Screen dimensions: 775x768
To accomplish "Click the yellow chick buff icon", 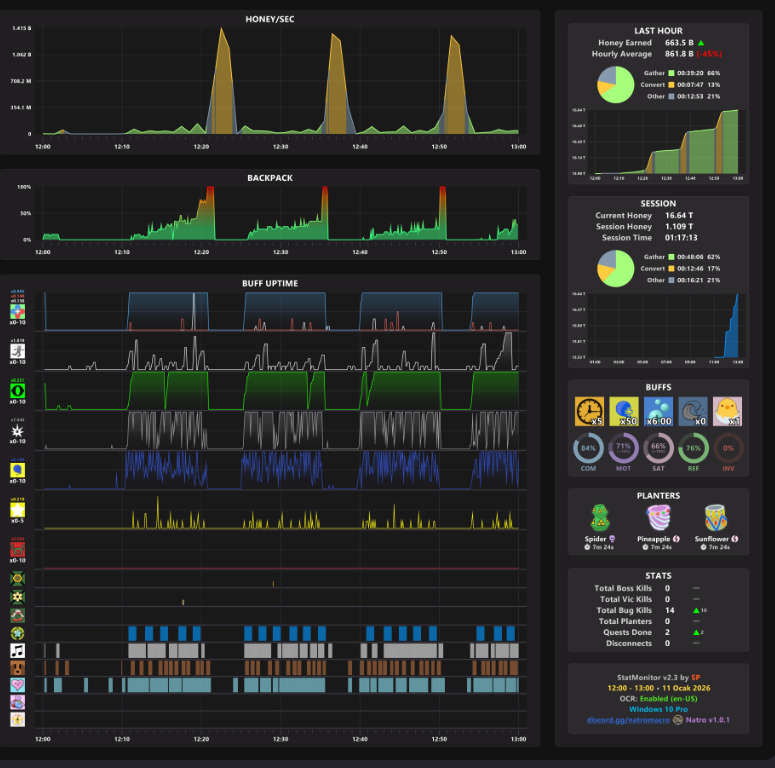I will 728,411.
